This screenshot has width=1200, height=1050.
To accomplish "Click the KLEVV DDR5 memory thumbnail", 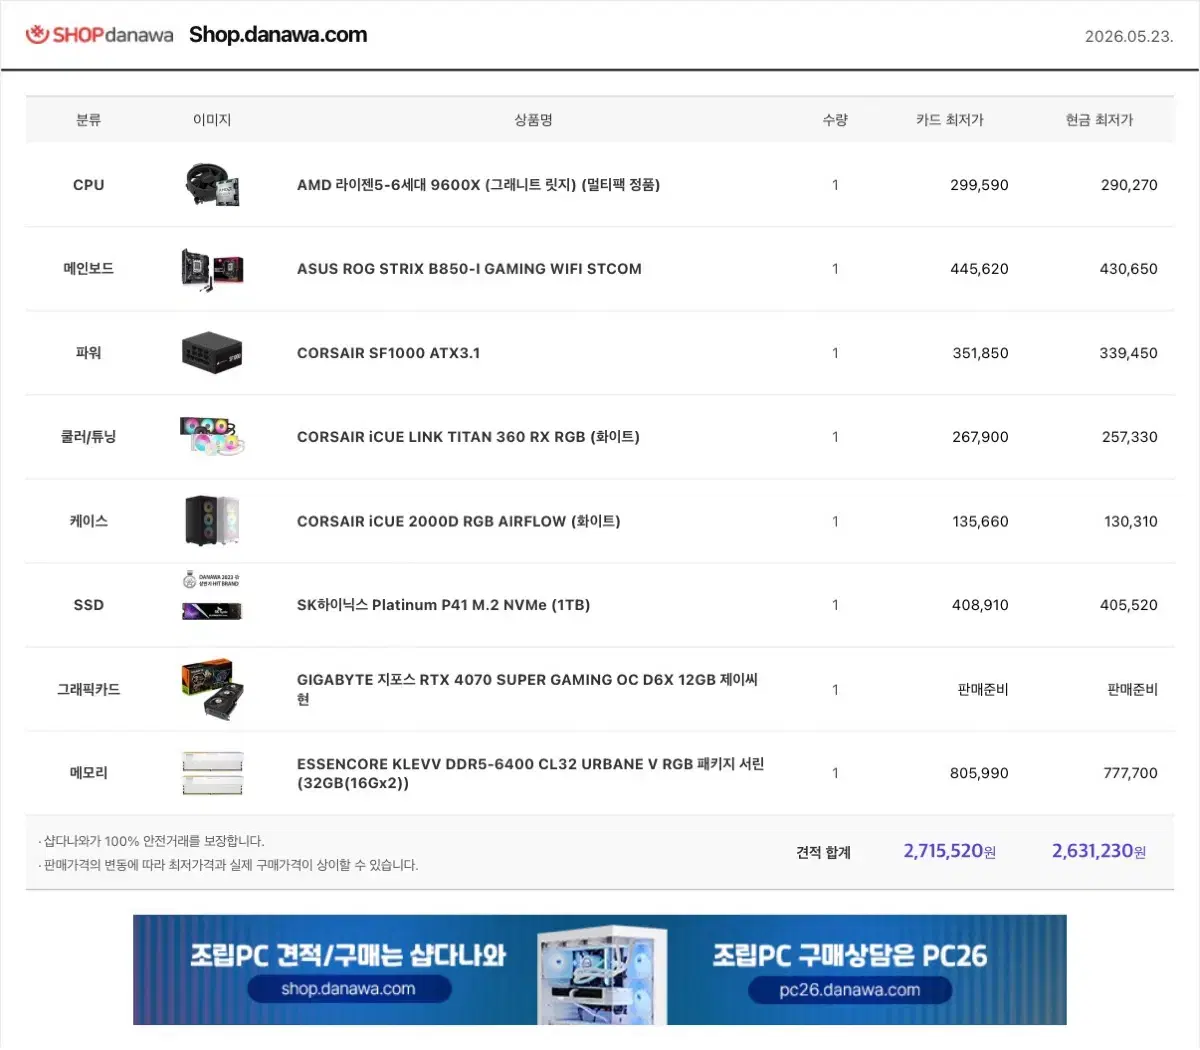I will click(212, 773).
